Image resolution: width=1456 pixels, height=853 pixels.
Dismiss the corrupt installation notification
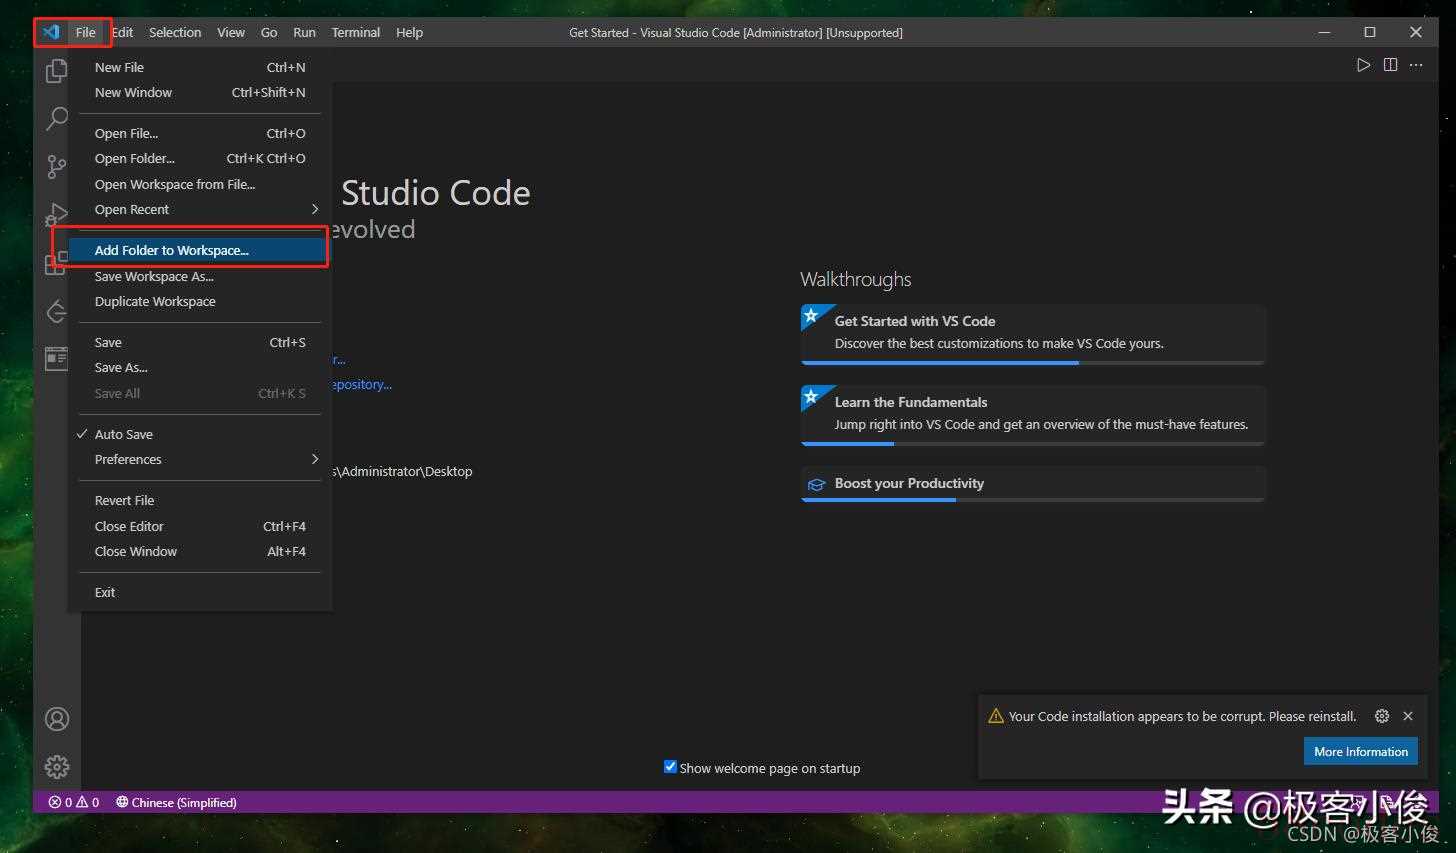pos(1408,716)
